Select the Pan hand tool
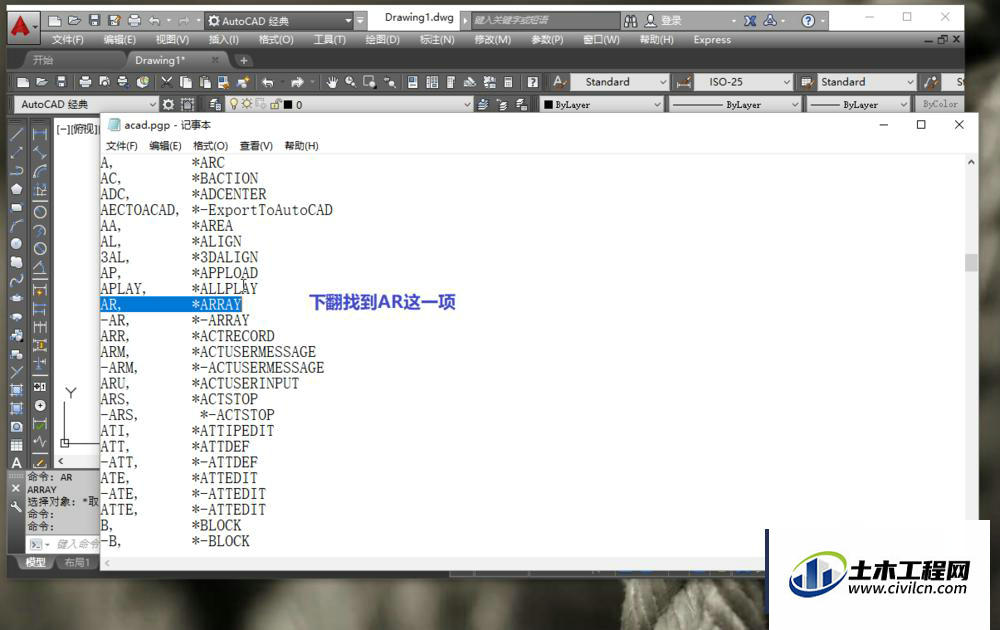 [x=332, y=82]
